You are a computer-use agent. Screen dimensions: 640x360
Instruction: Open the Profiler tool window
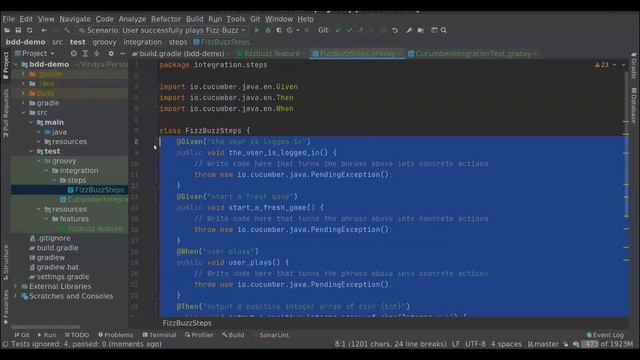(199, 335)
